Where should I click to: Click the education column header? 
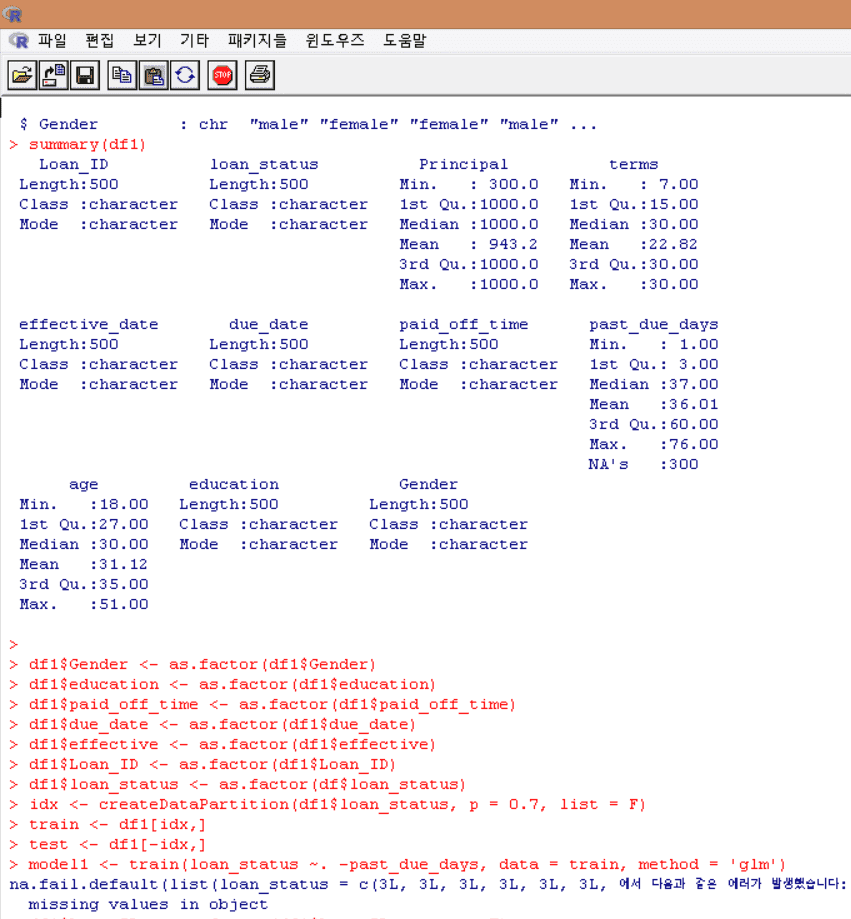point(234,485)
